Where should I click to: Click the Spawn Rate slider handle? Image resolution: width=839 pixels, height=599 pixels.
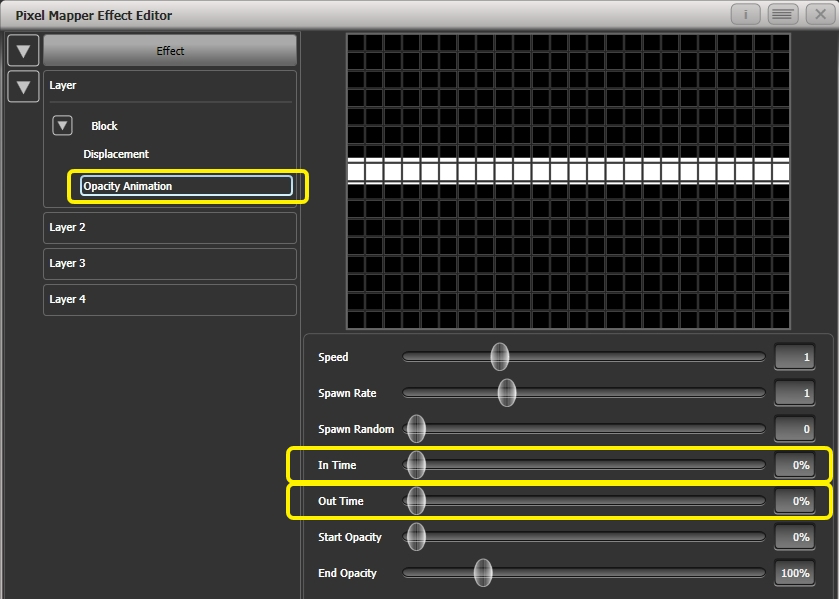point(507,392)
